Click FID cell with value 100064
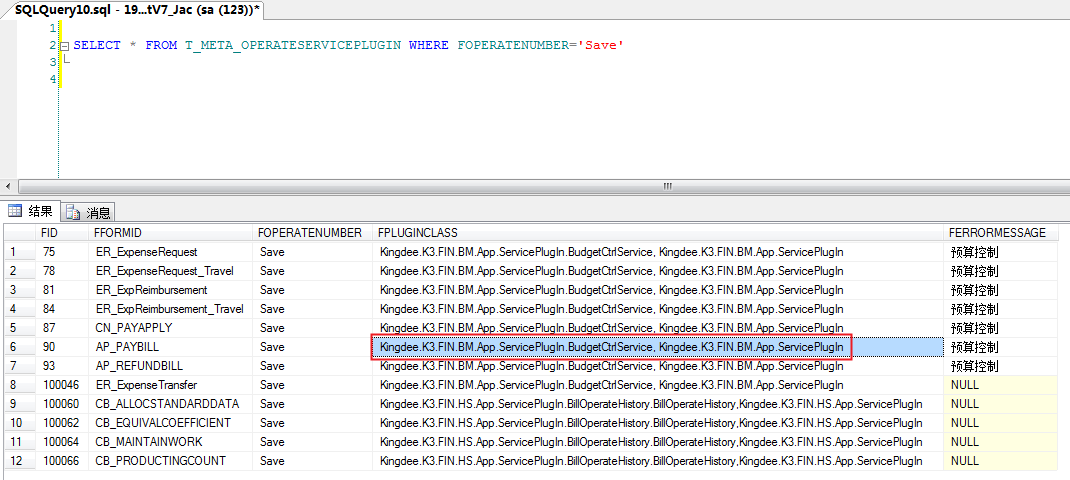The width and height of the screenshot is (1070, 480). click(x=63, y=442)
